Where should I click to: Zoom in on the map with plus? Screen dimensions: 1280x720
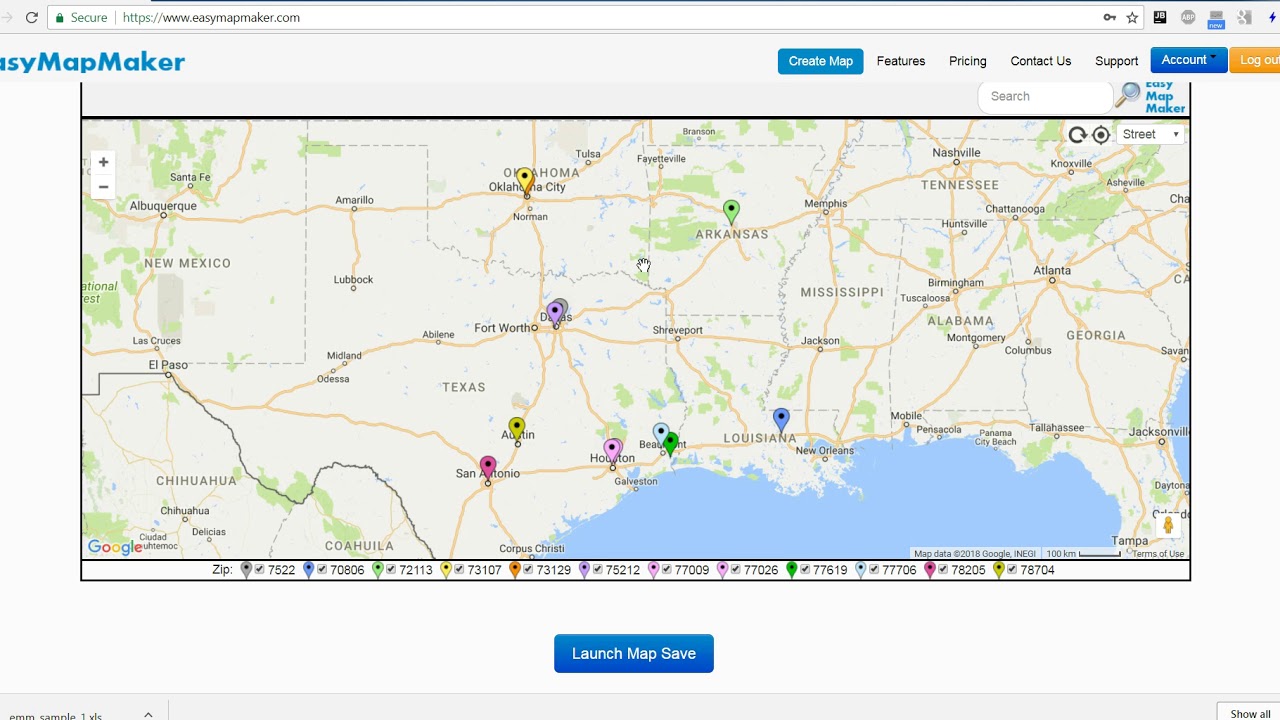click(103, 162)
